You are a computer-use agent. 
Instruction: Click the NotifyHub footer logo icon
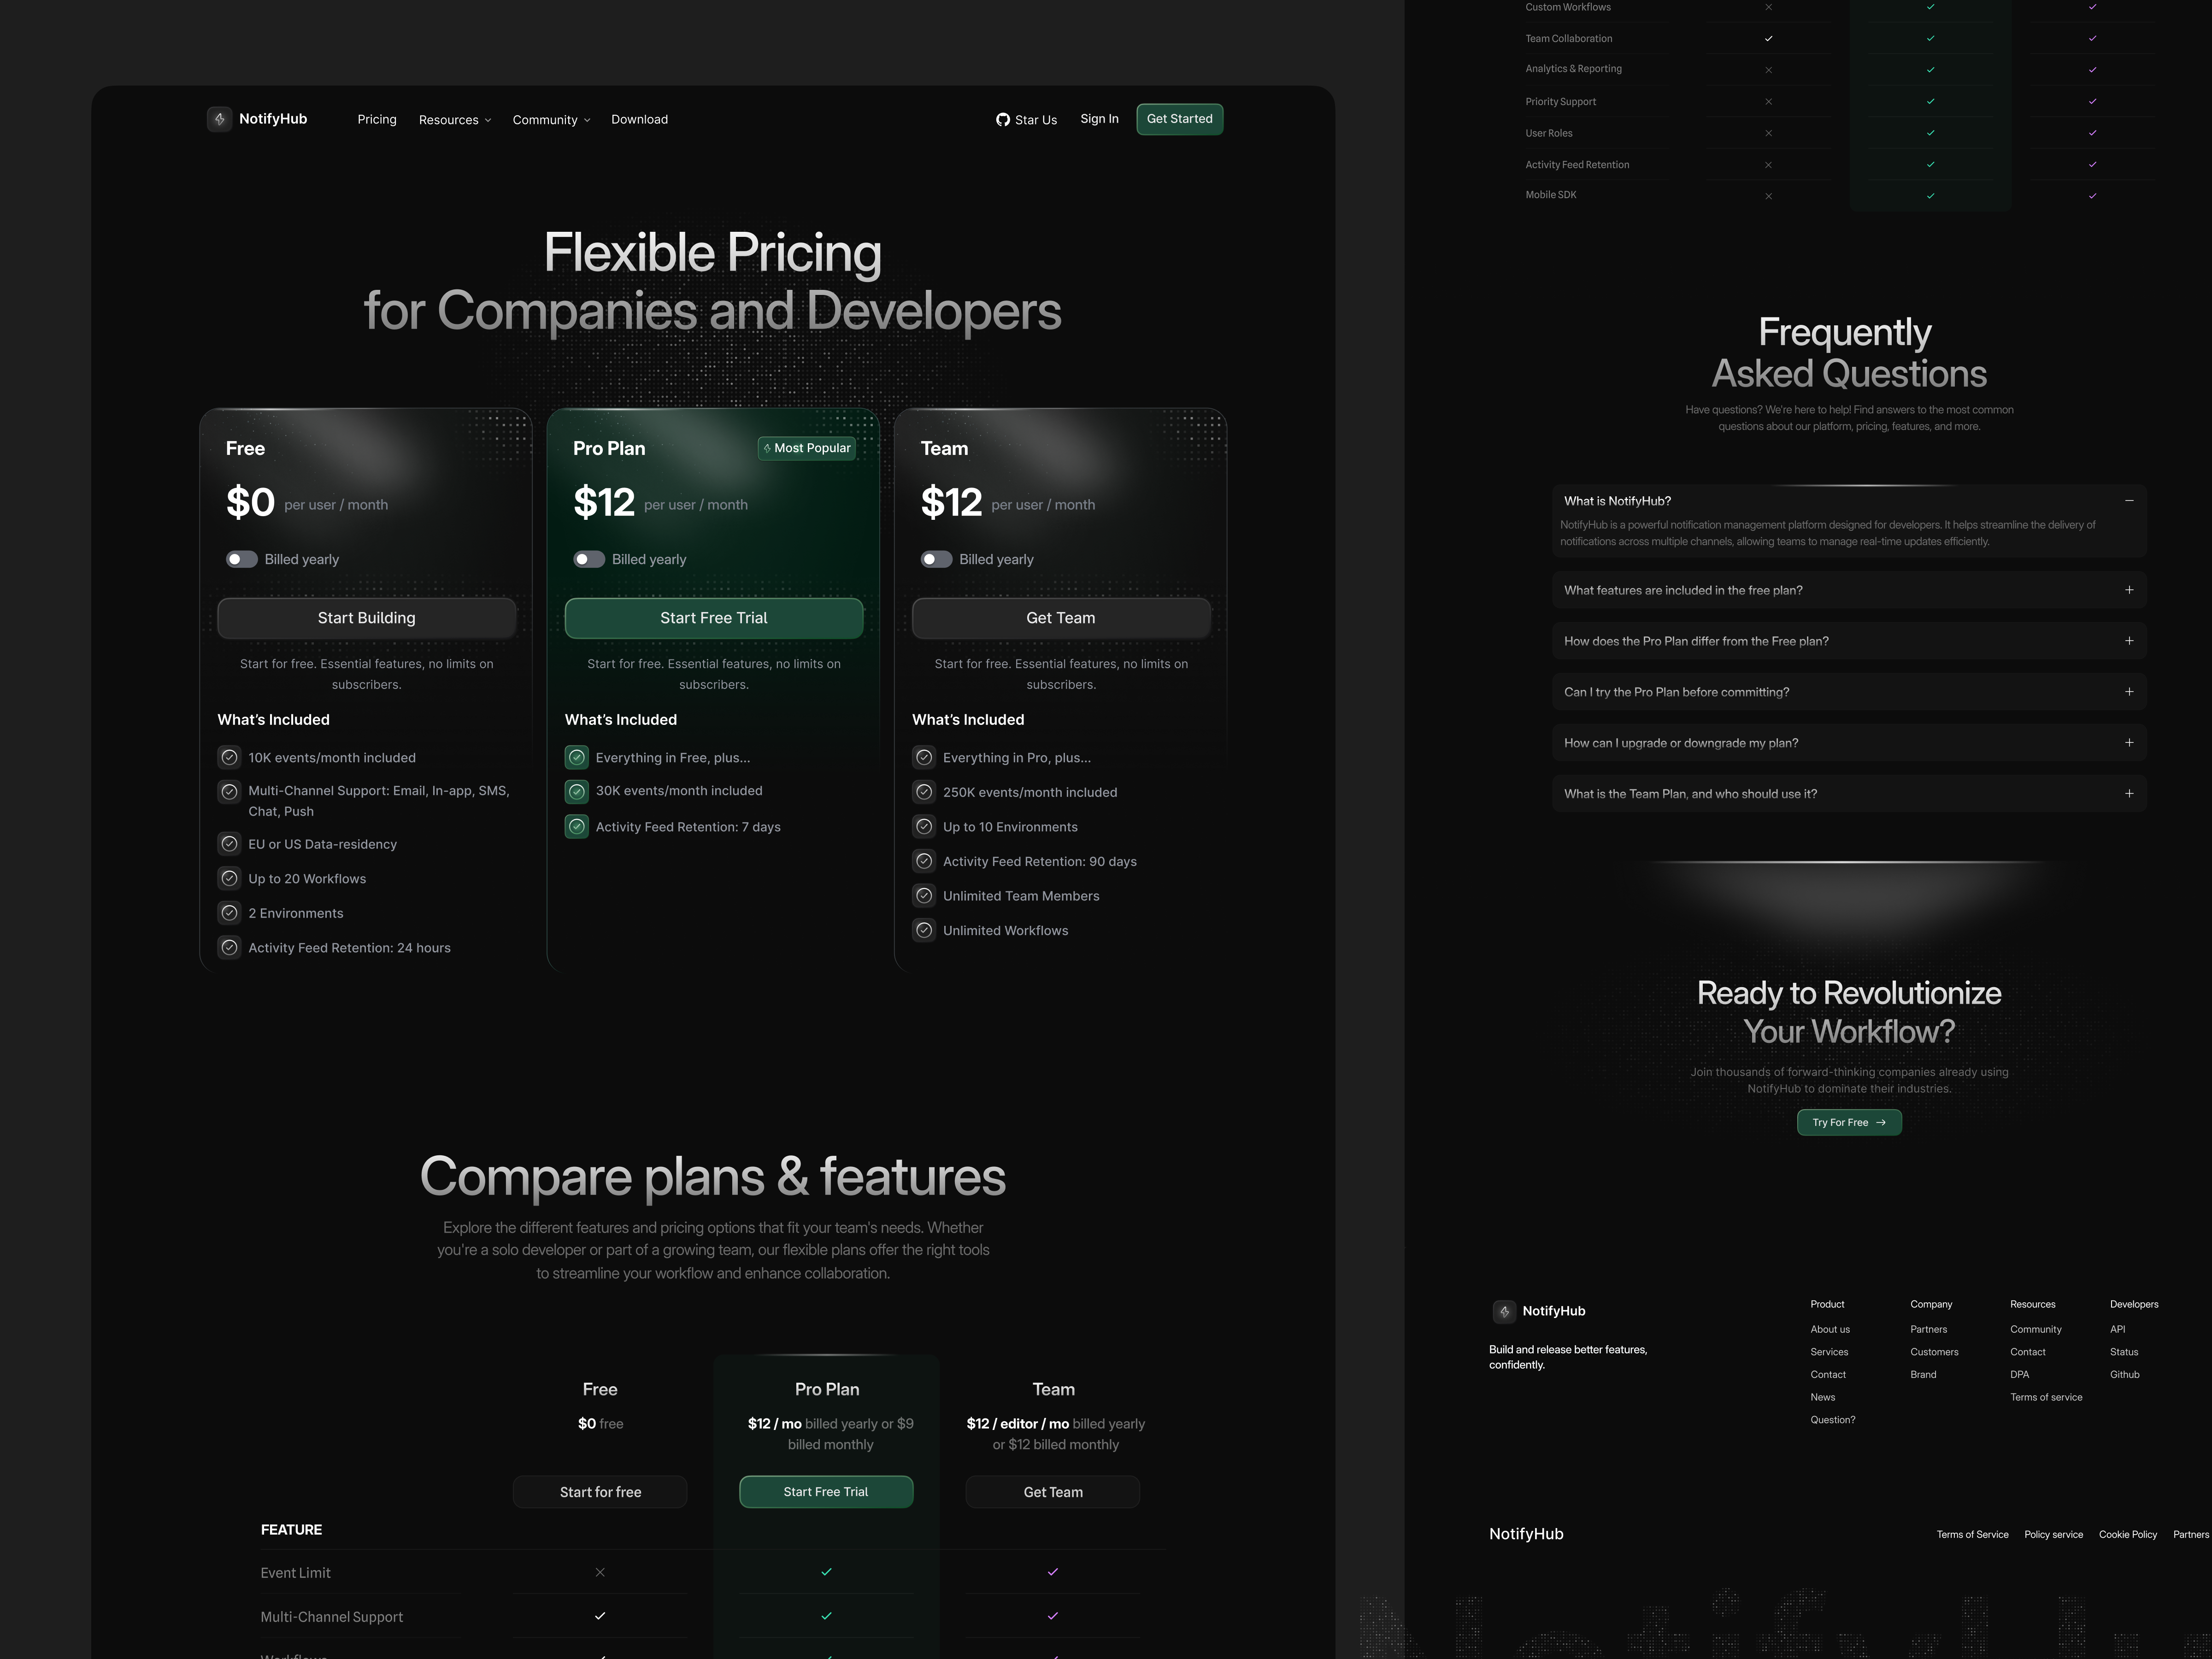1504,1311
